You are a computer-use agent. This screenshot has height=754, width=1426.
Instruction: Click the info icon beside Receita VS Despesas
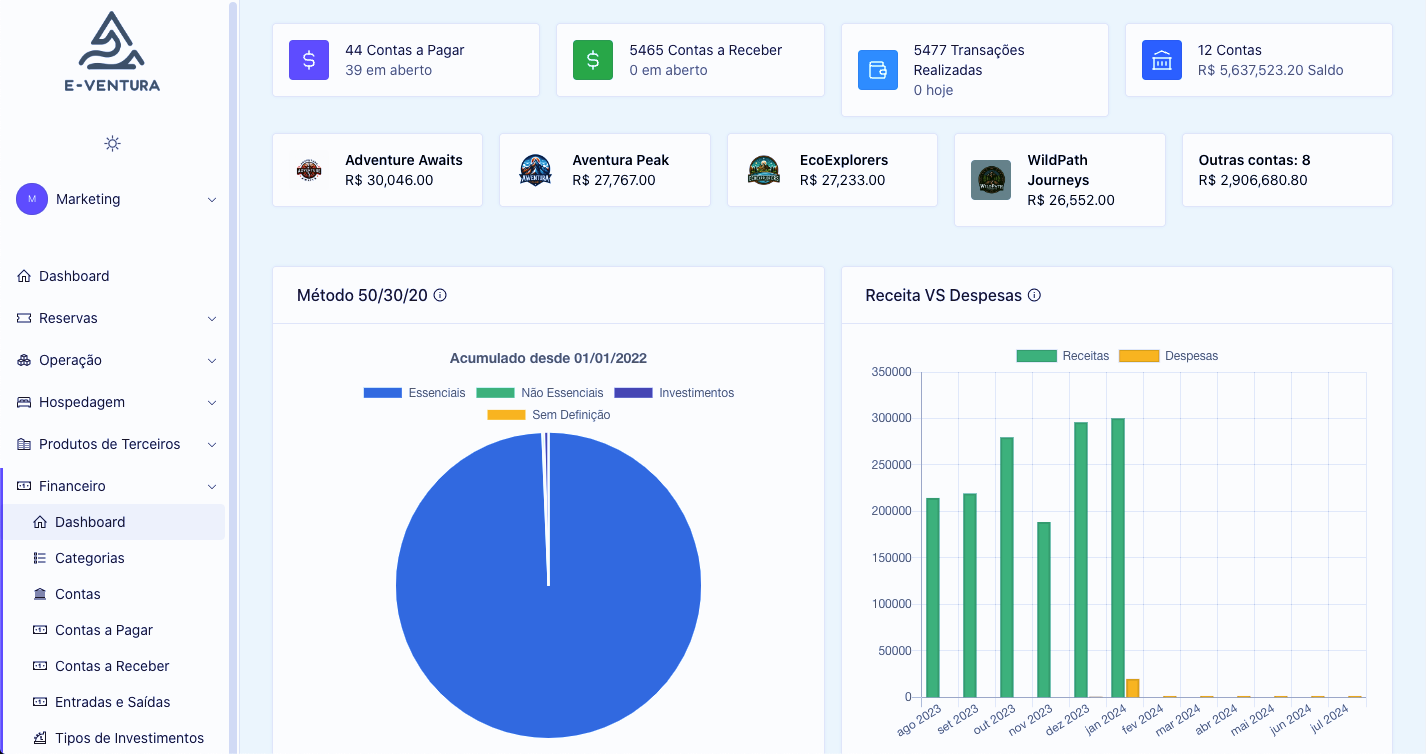coord(1035,295)
